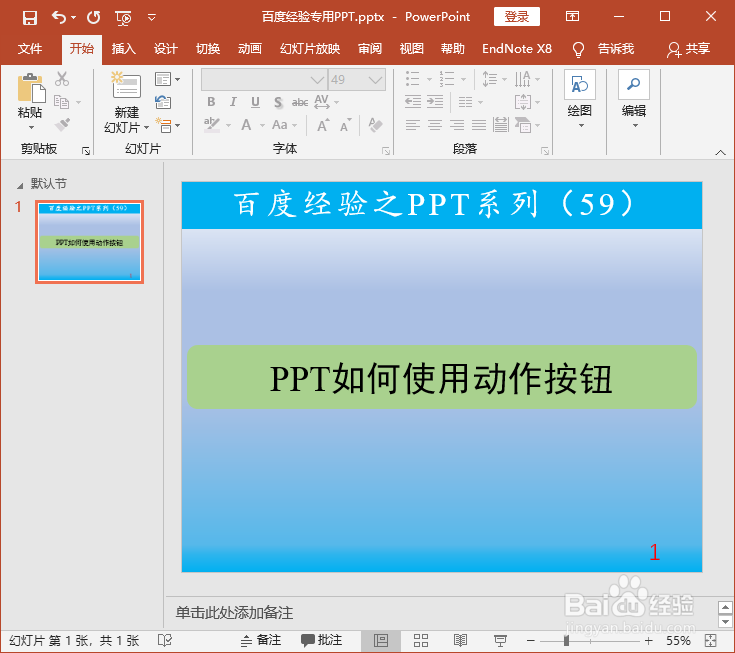This screenshot has width=735, height=653.
Task: Switch to the 切换 tab
Action: (208, 48)
